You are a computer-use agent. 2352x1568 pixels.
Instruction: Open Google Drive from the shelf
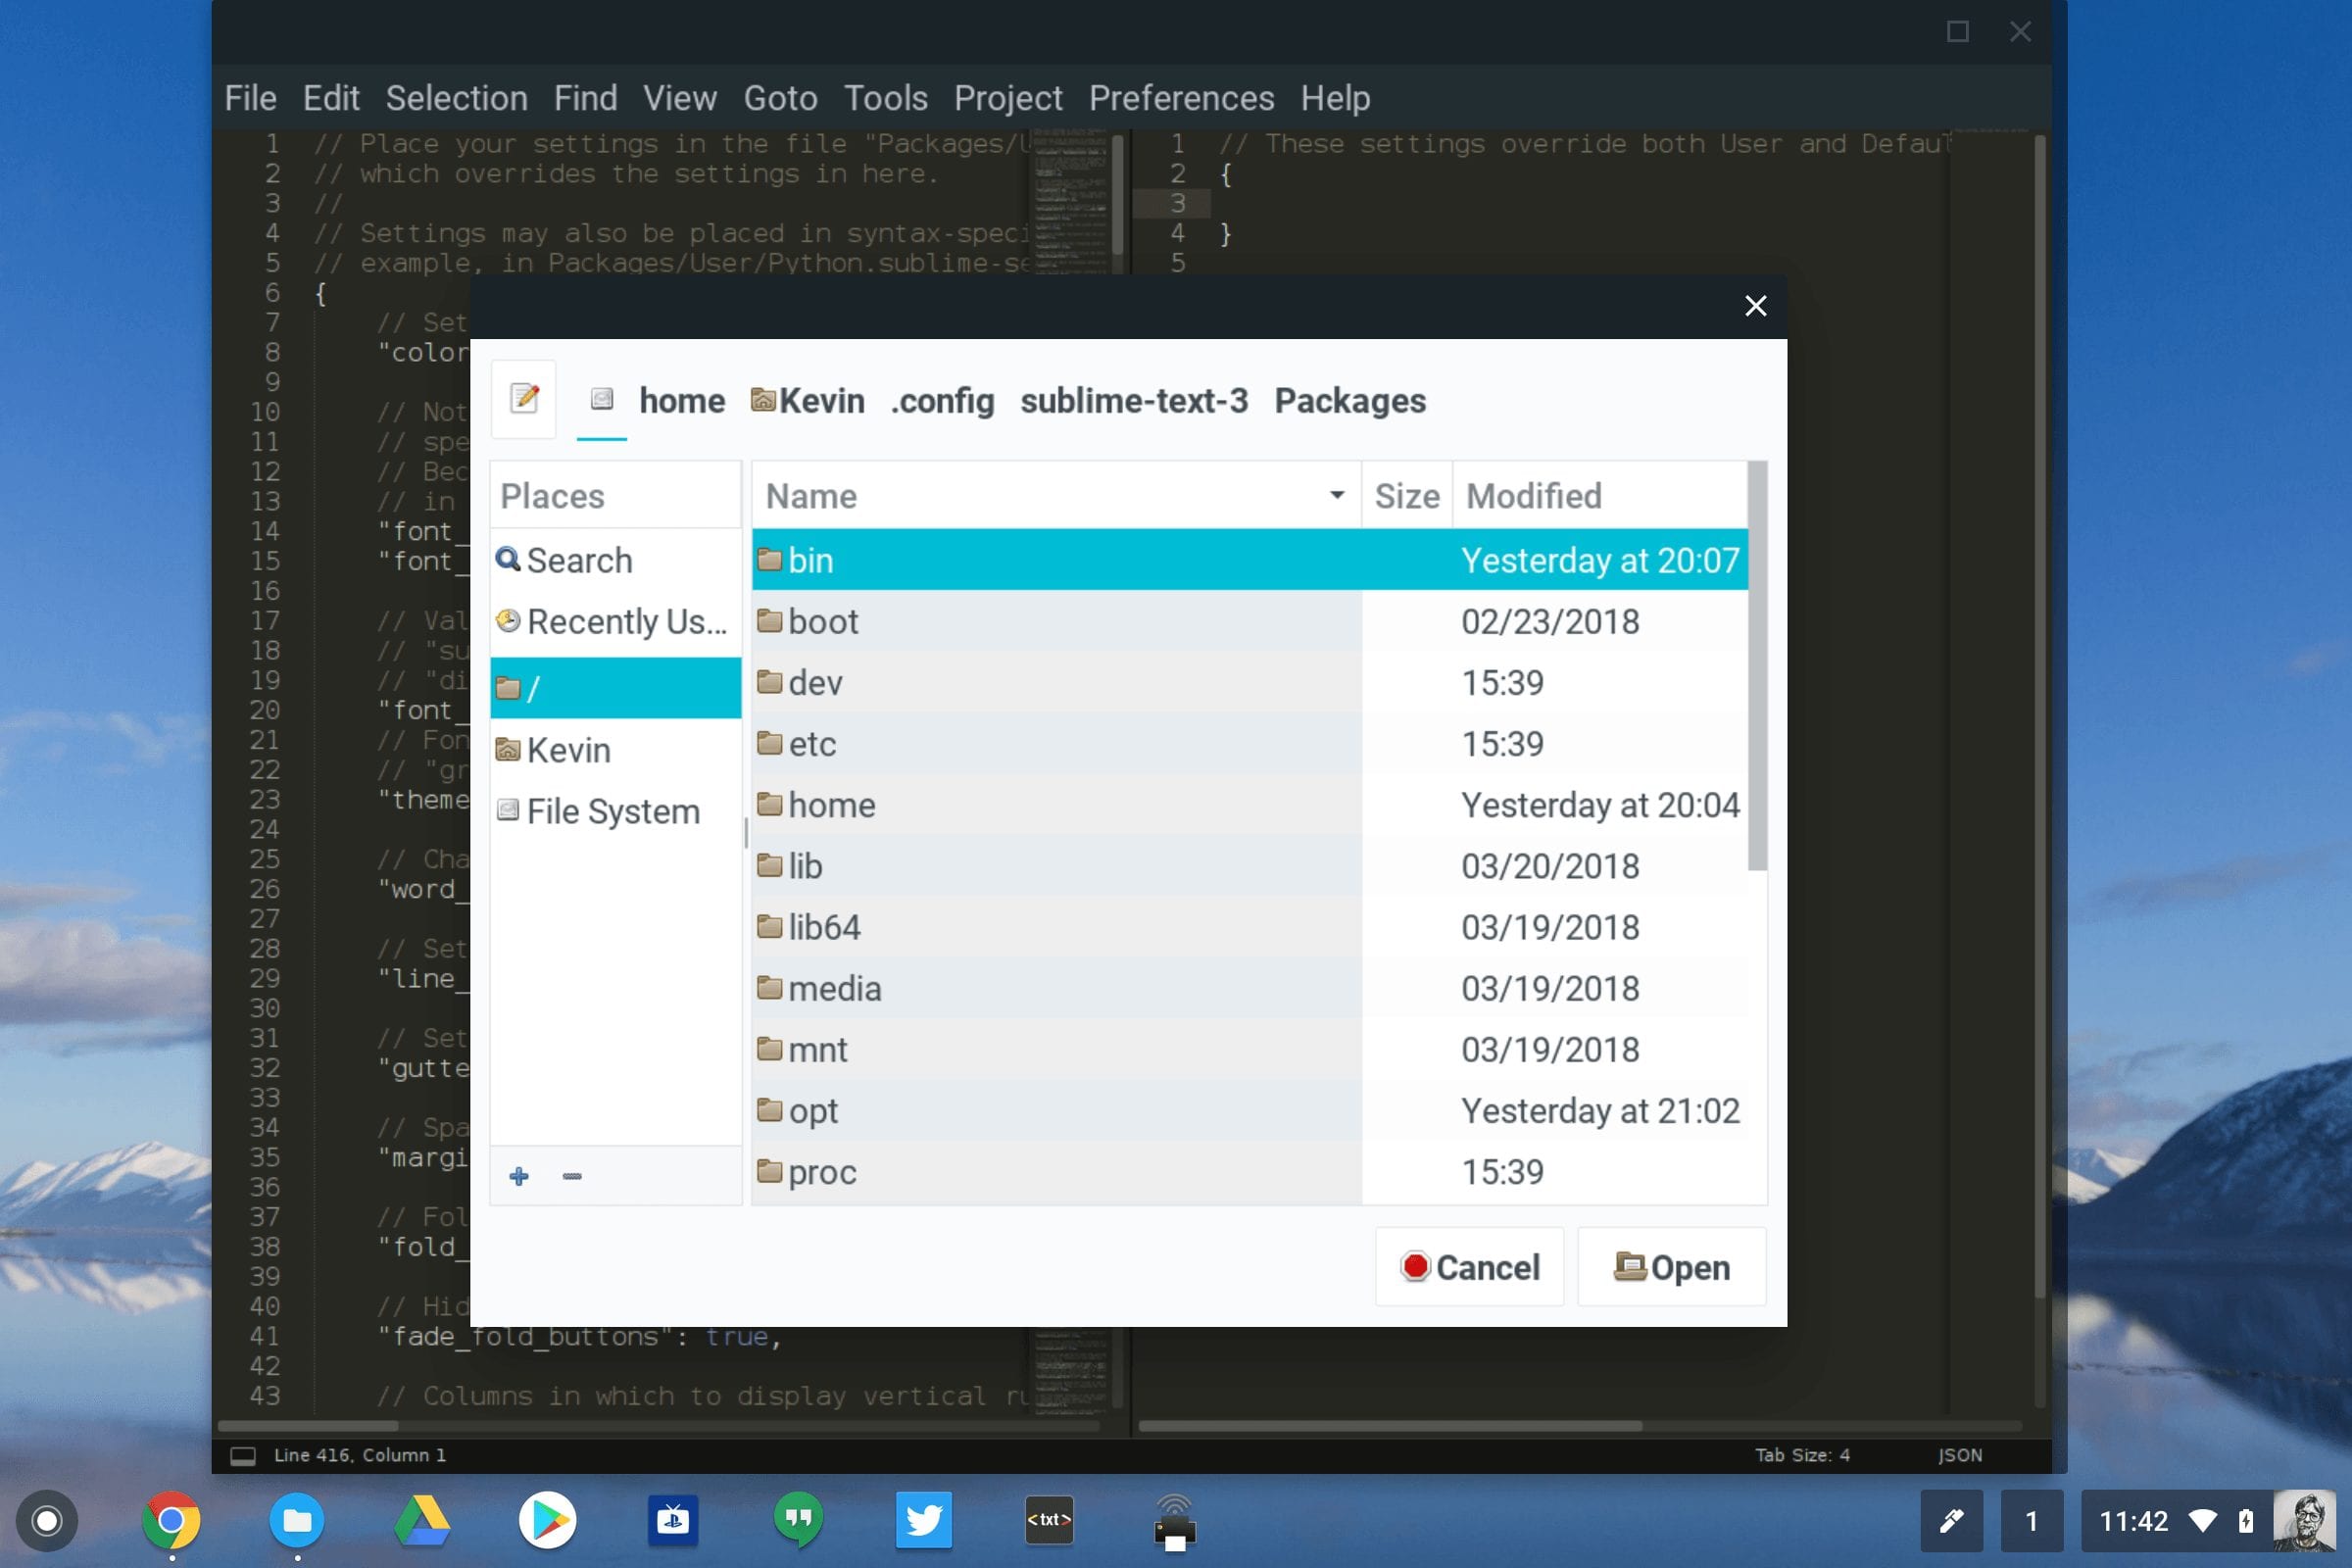[422, 1521]
